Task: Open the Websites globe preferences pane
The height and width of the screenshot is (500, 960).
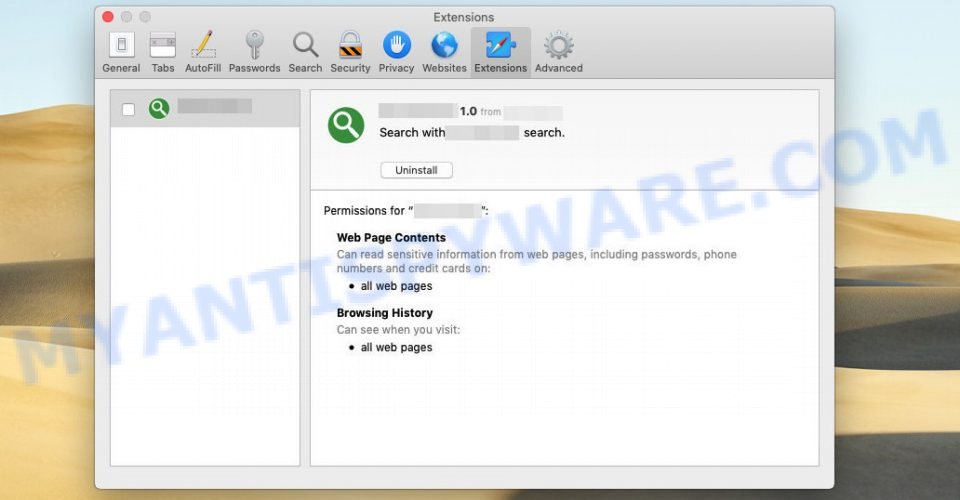Action: tap(444, 52)
